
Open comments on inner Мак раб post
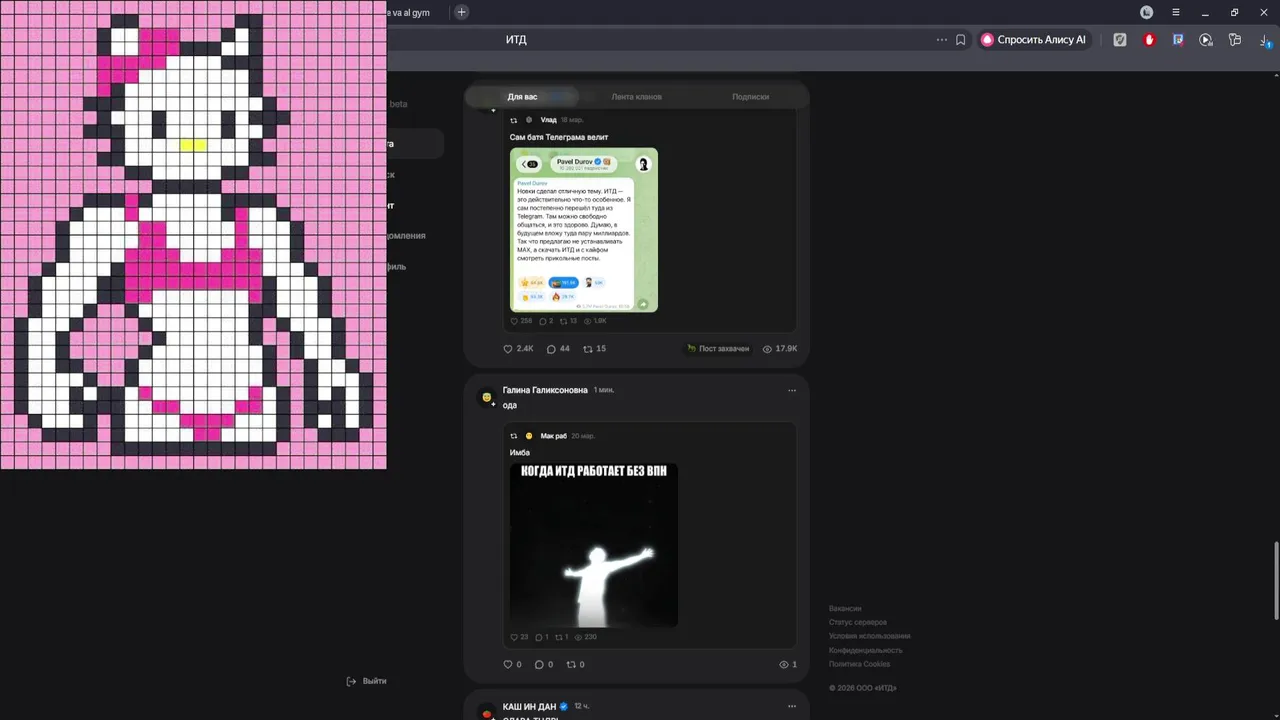pos(542,637)
